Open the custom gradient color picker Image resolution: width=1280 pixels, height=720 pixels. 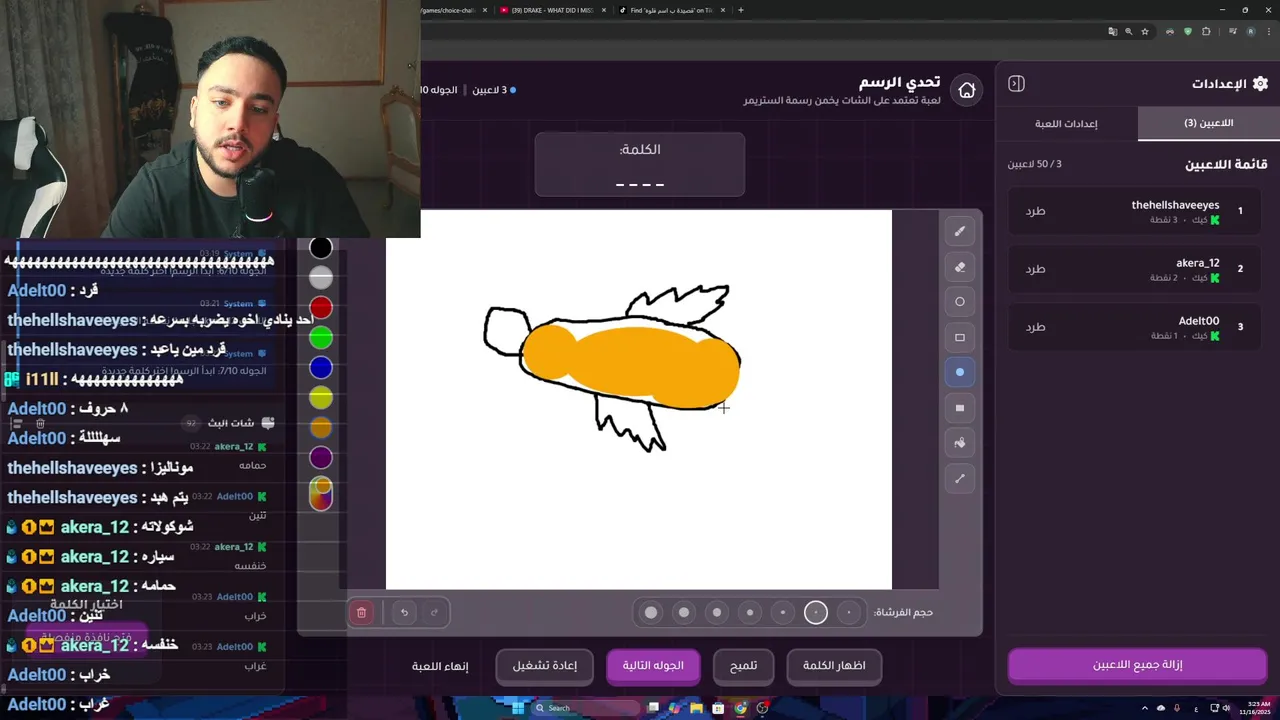[x=321, y=493]
